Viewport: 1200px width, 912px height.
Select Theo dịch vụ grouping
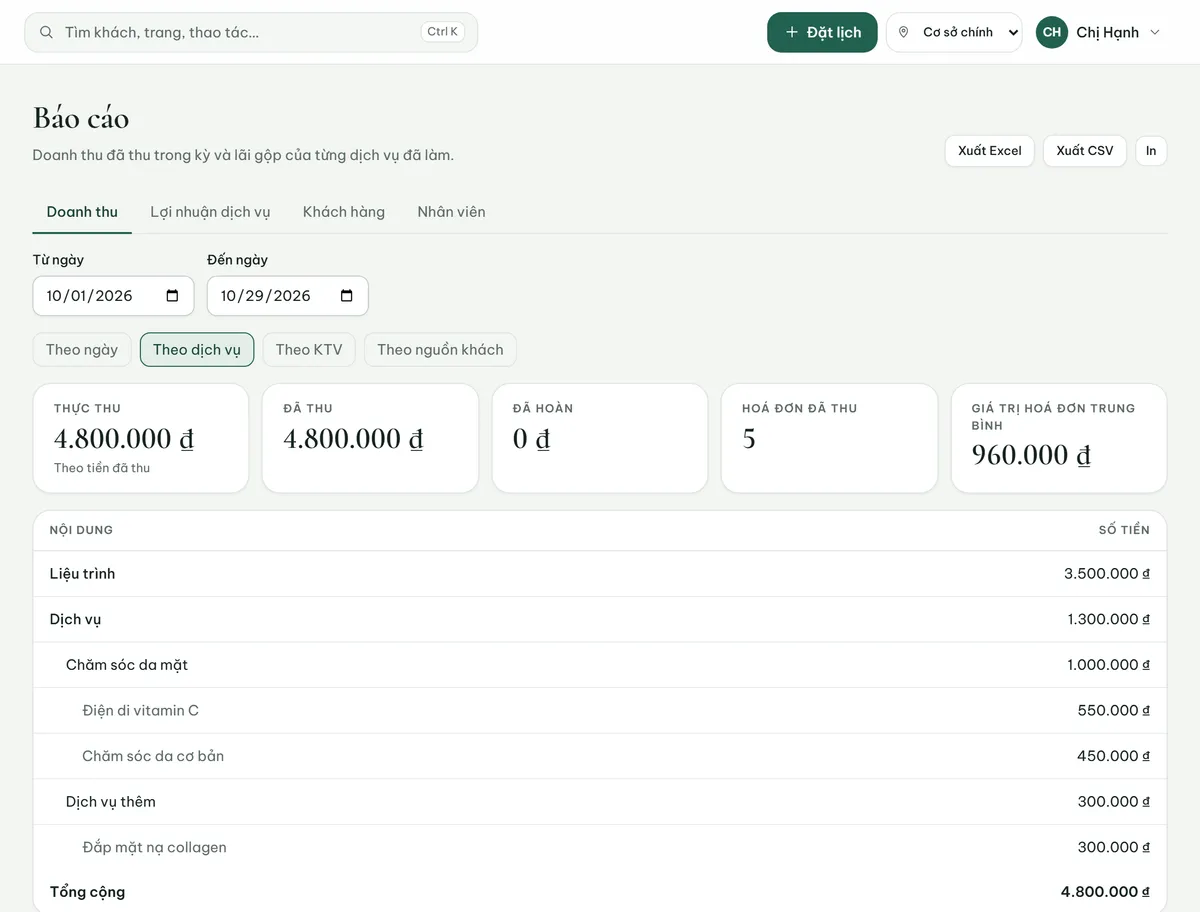point(197,349)
